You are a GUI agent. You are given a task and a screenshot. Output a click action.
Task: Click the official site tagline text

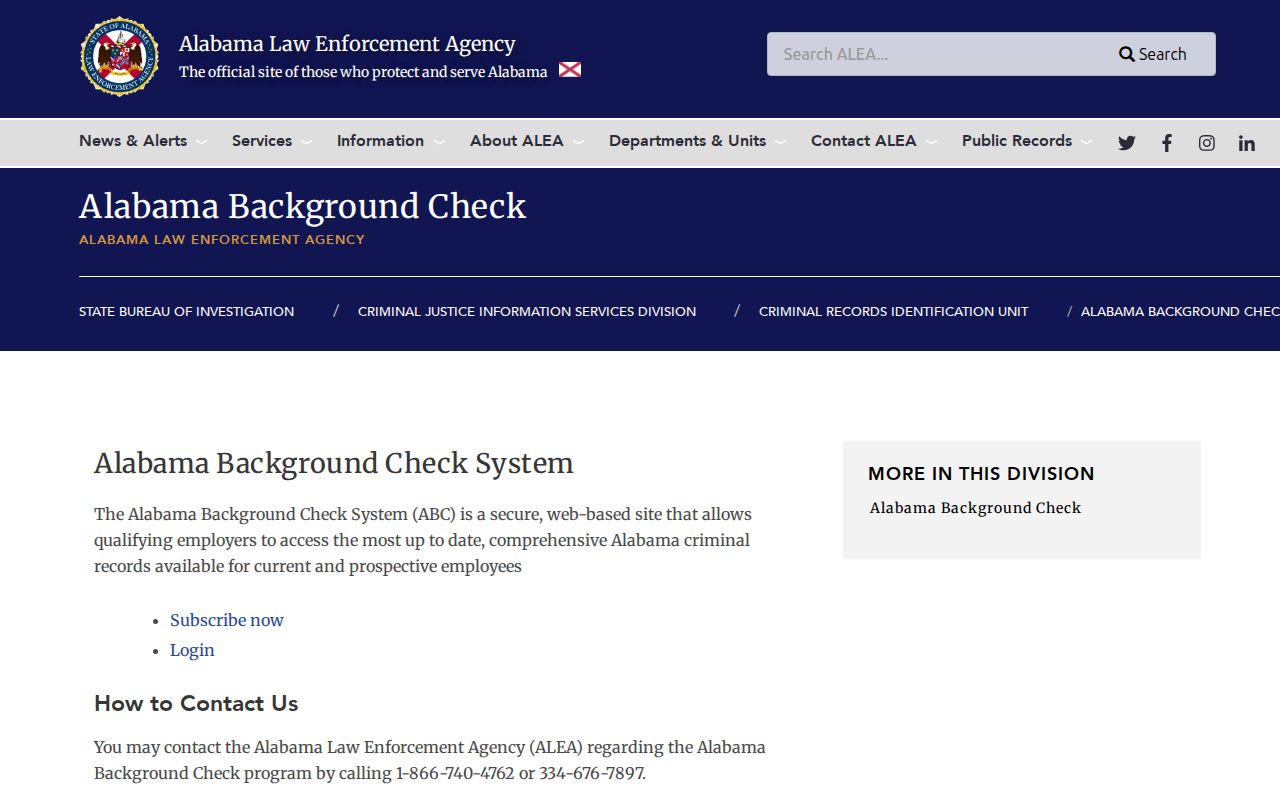click(363, 72)
